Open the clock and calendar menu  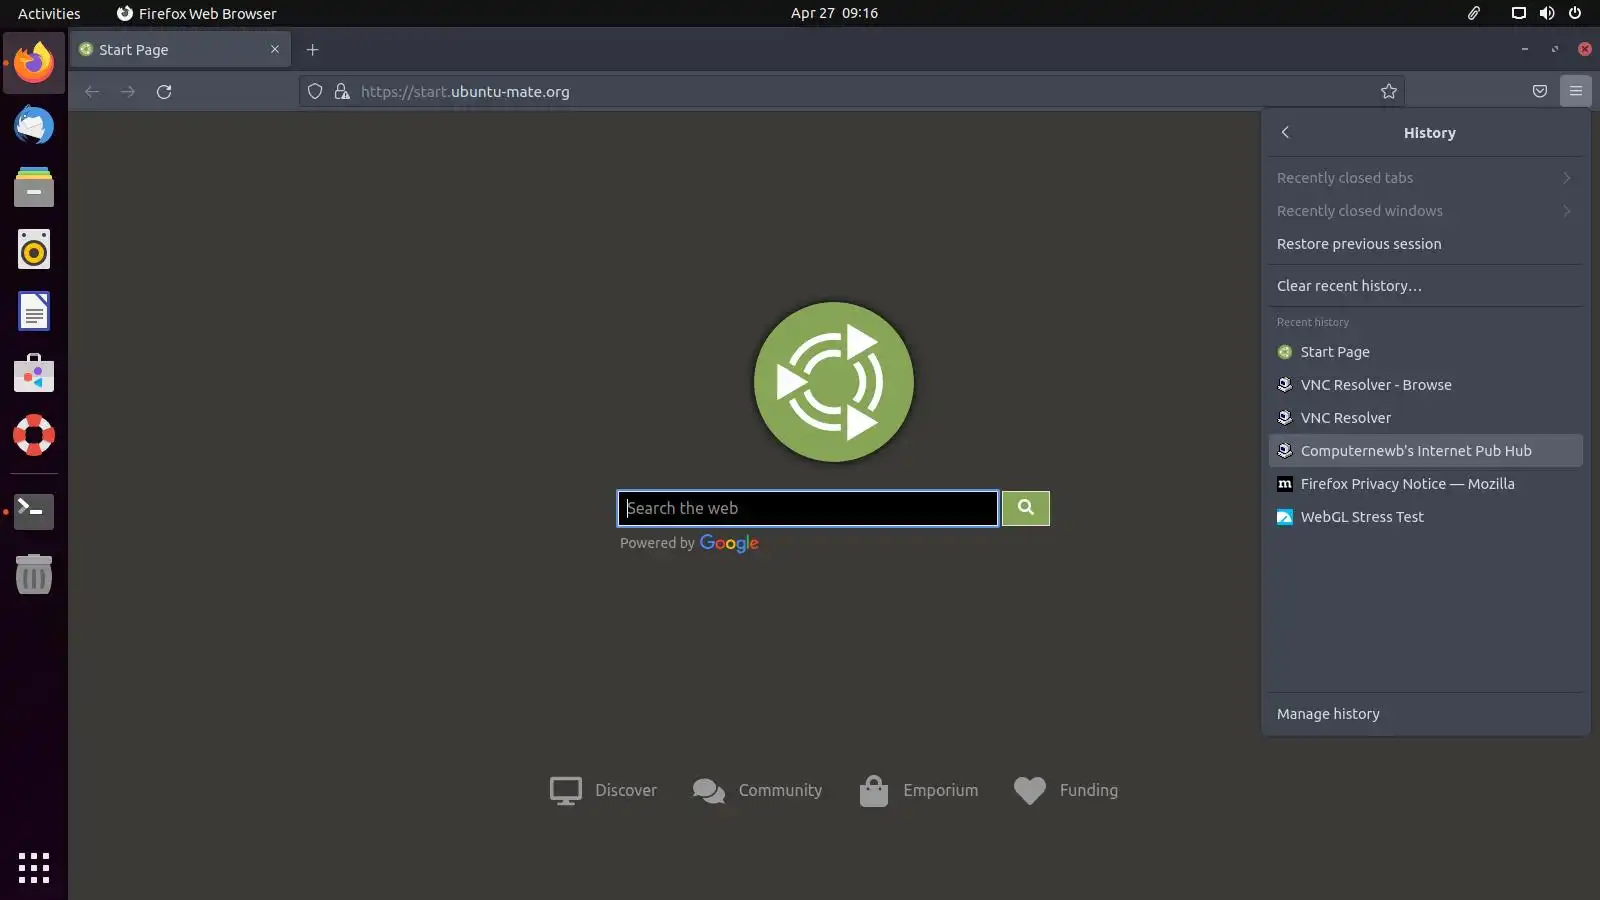click(x=834, y=13)
